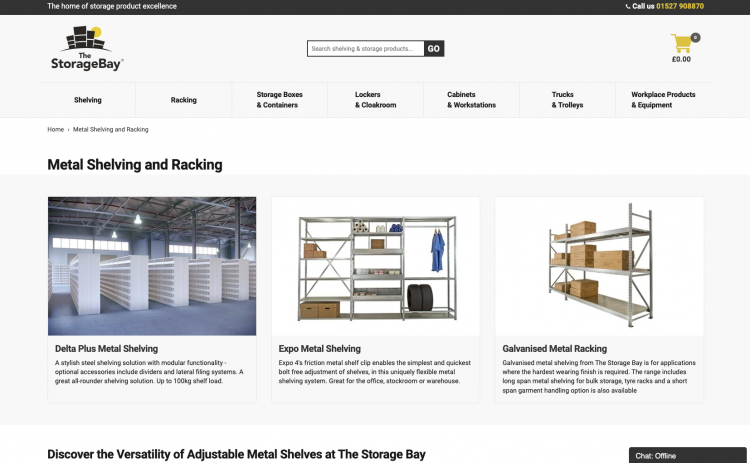Click the phone icon beside Call us
Screen dimensions: 750x463
628,6
